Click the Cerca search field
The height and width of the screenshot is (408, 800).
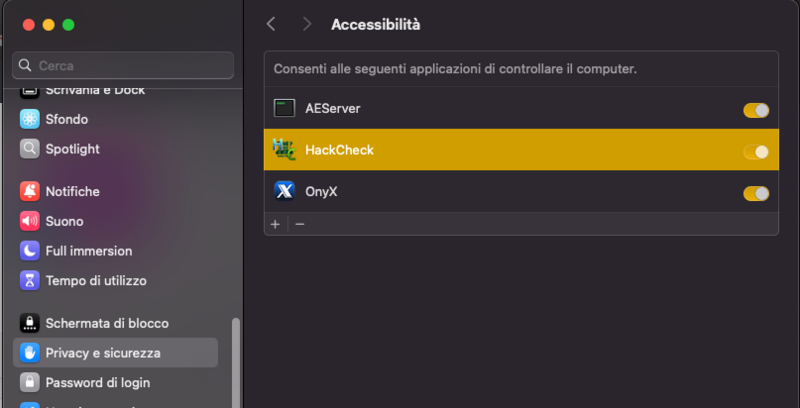pyautogui.click(x=123, y=65)
